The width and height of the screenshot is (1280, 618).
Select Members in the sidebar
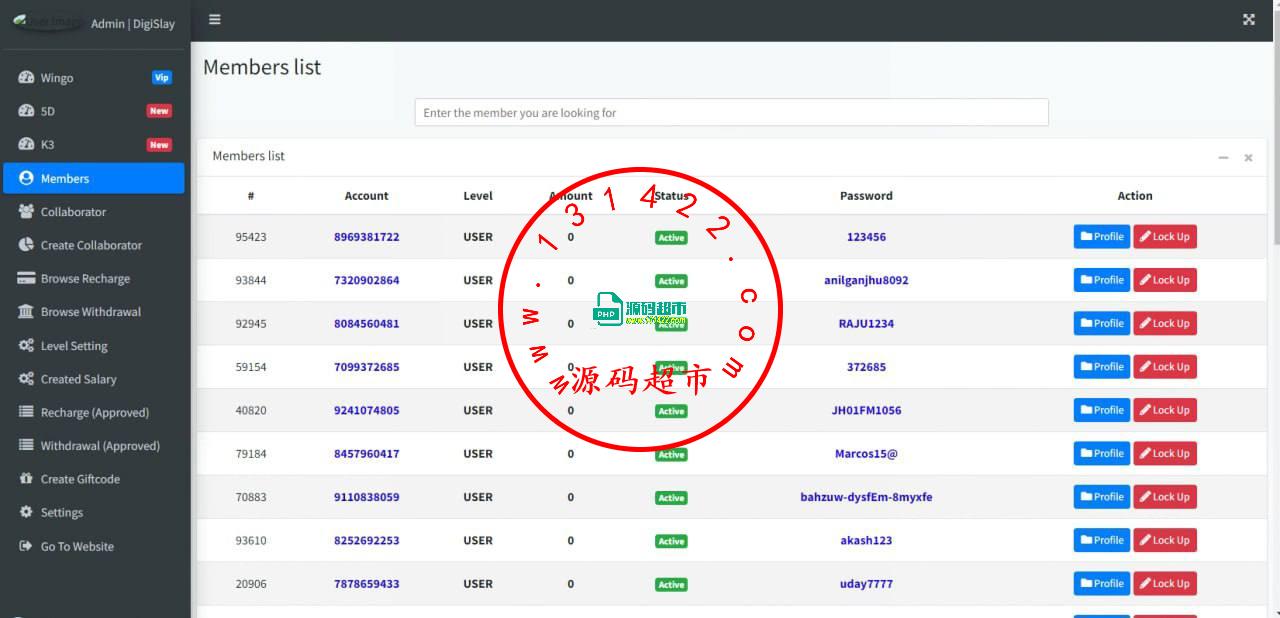pos(95,178)
